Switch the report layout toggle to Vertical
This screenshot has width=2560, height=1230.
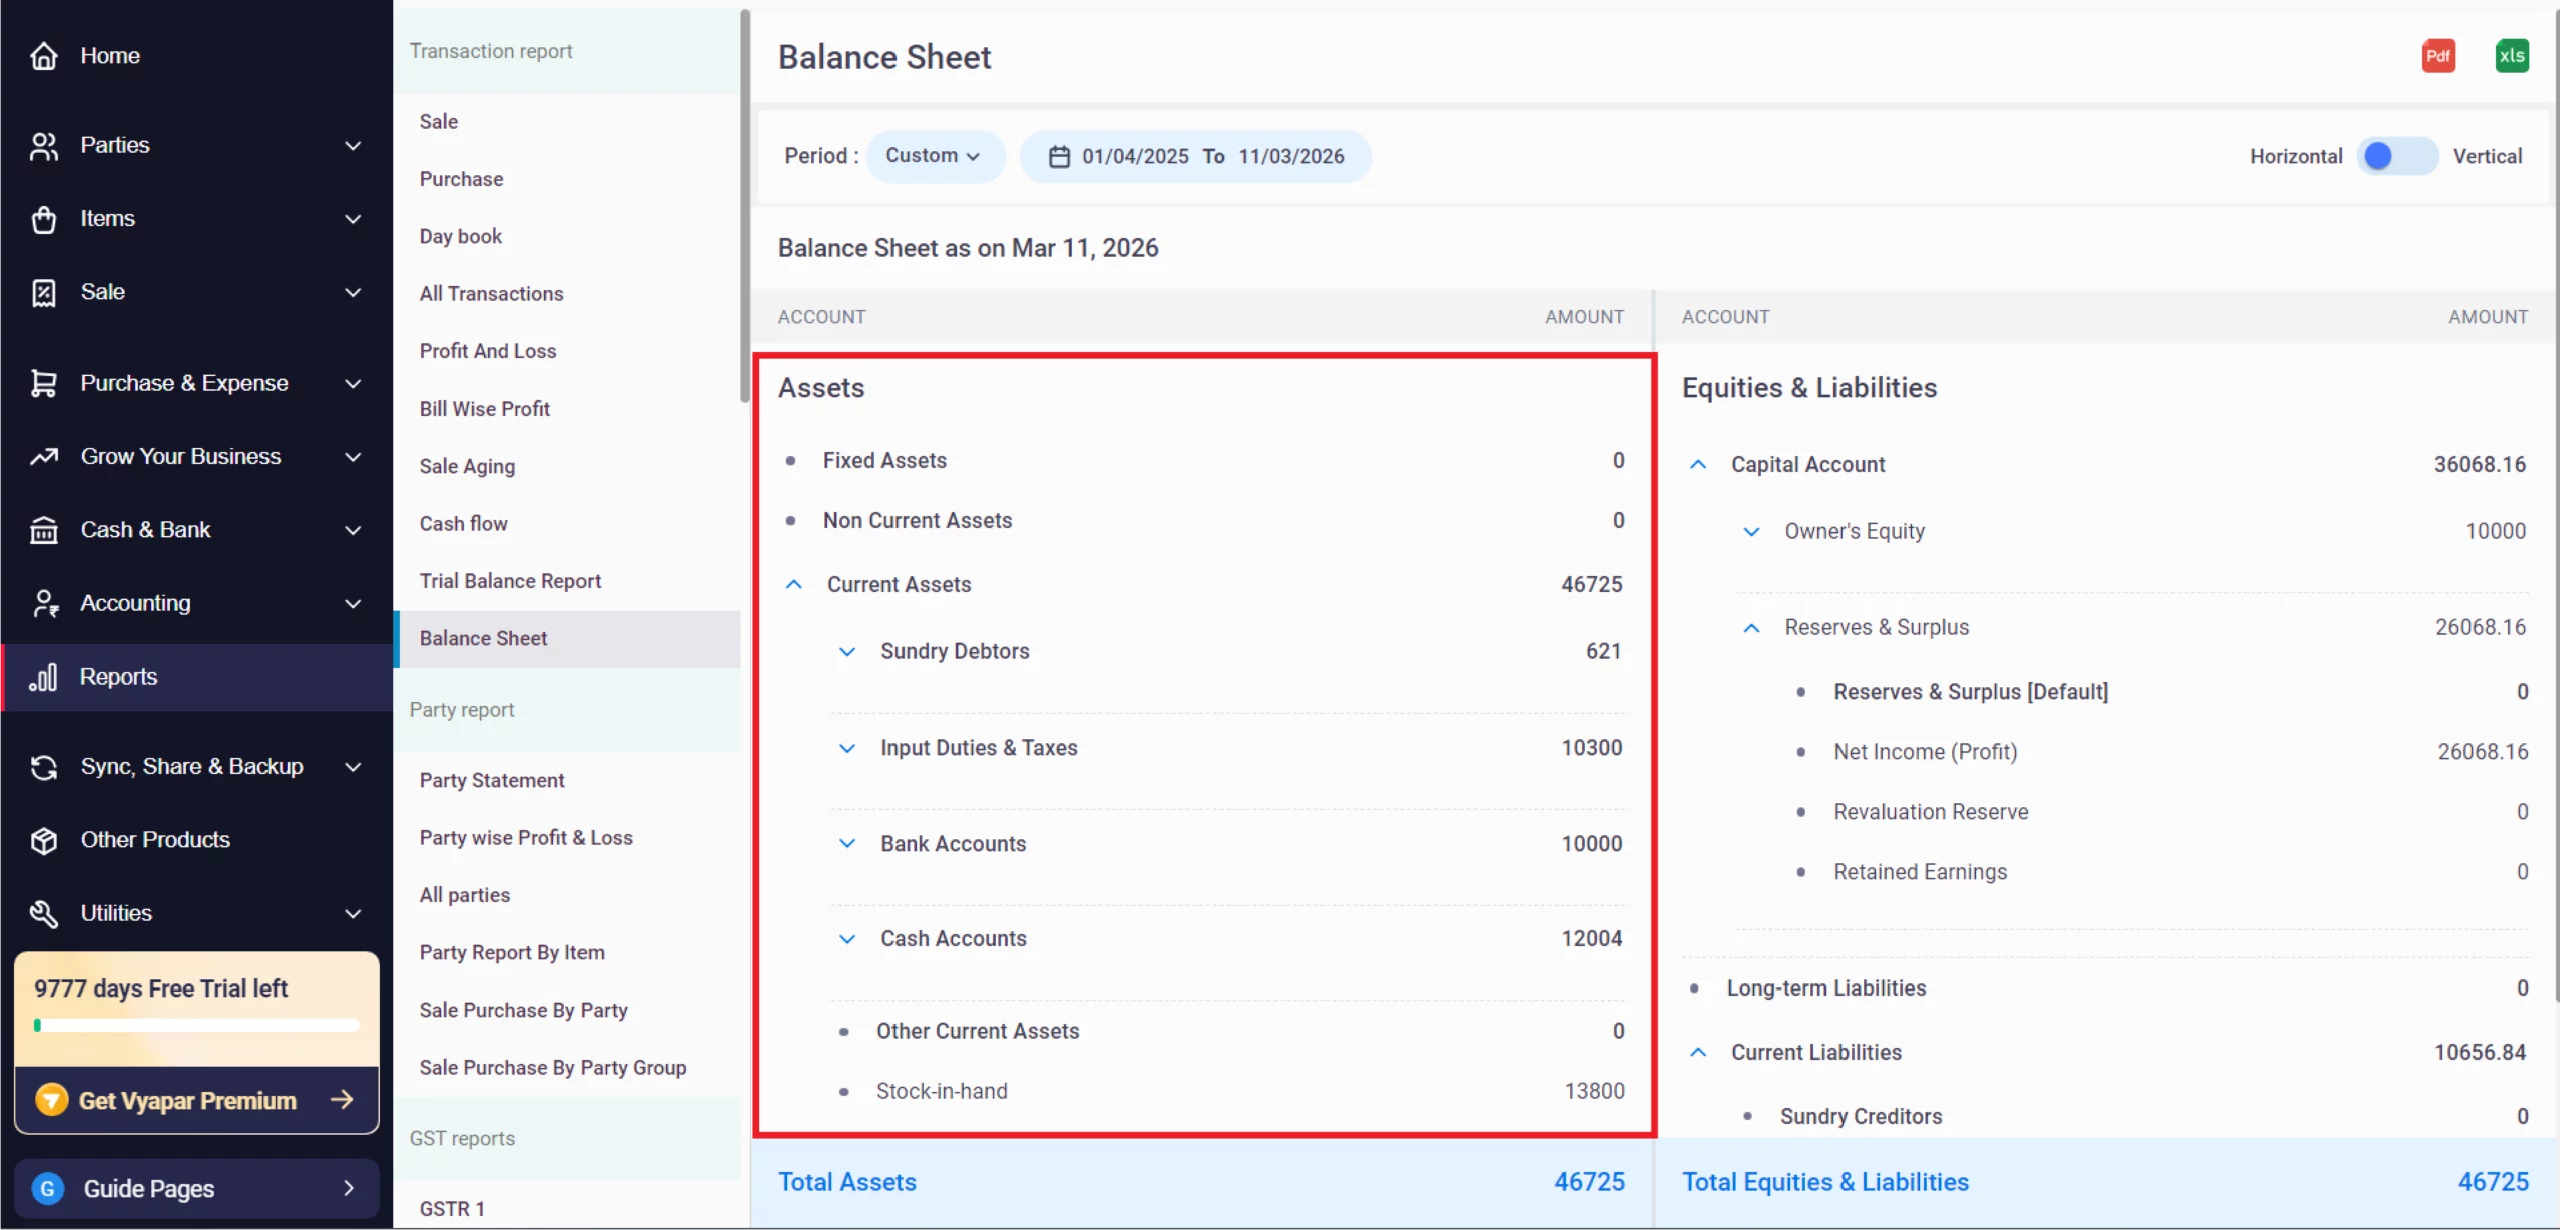click(x=2399, y=156)
